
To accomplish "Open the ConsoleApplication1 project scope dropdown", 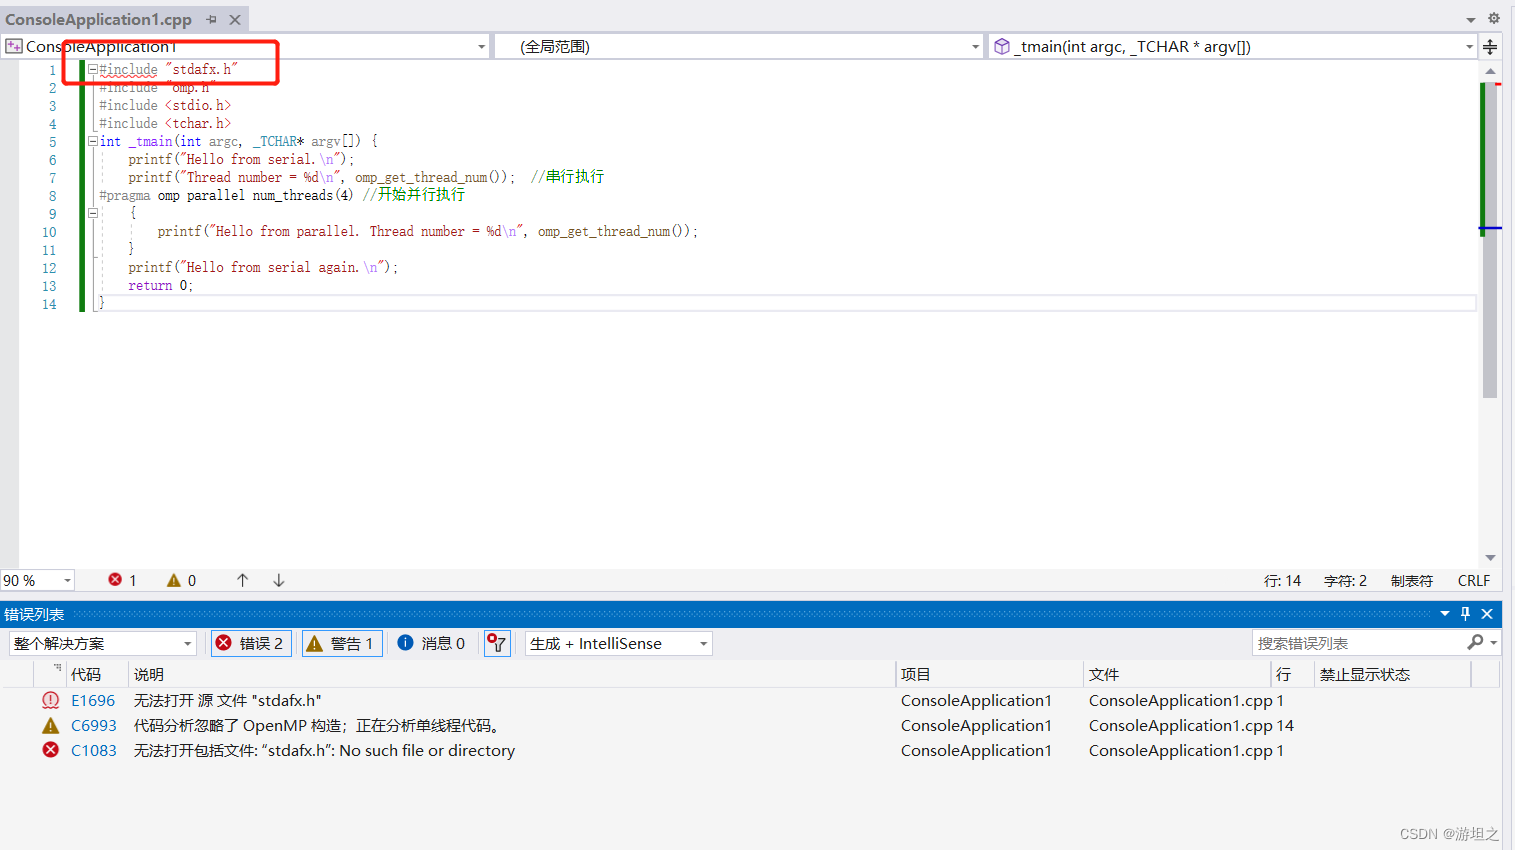I will pos(481,47).
